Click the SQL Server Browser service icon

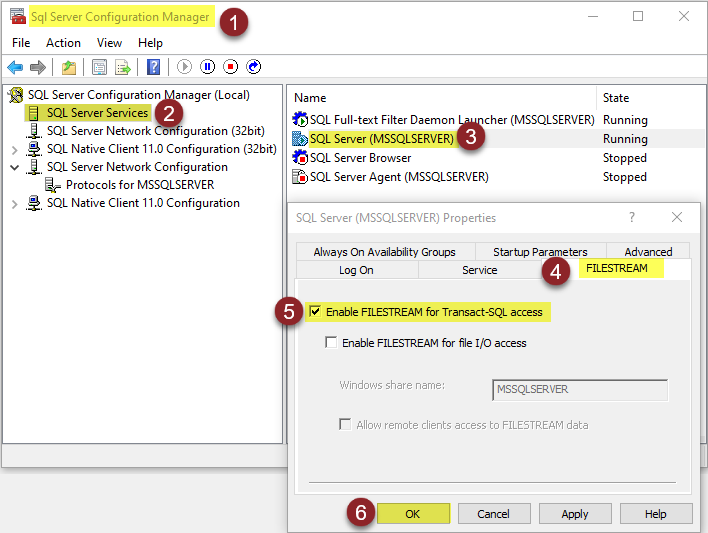(300, 158)
